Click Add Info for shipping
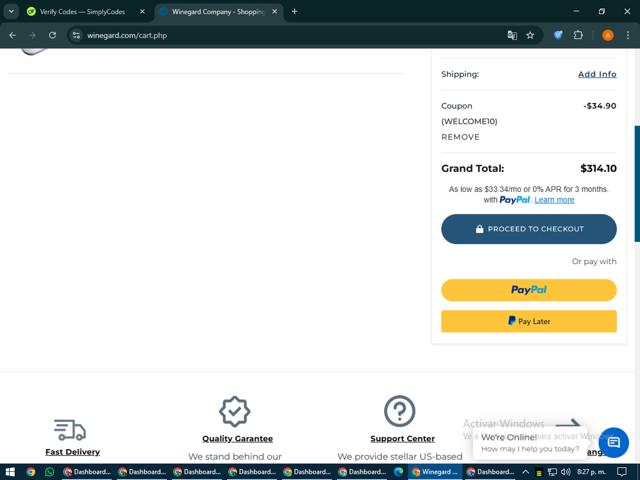This screenshot has height=480, width=640. pos(597,74)
